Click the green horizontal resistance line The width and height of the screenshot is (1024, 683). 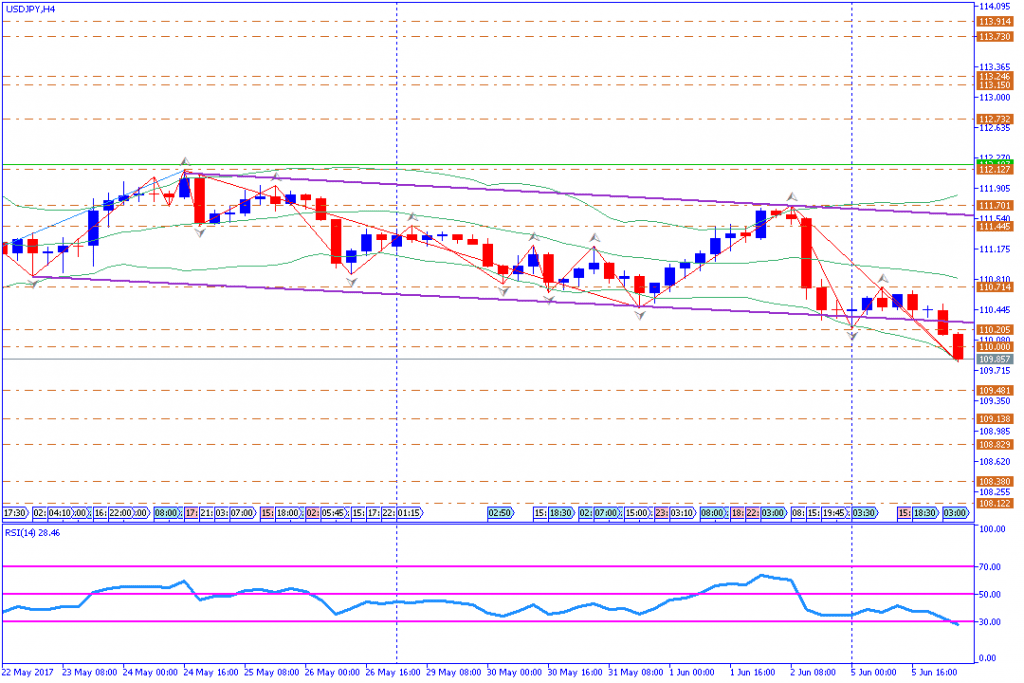500,164
